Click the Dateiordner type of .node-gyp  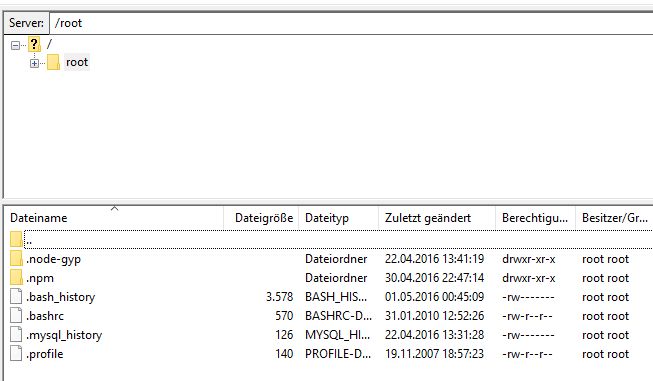point(336,259)
